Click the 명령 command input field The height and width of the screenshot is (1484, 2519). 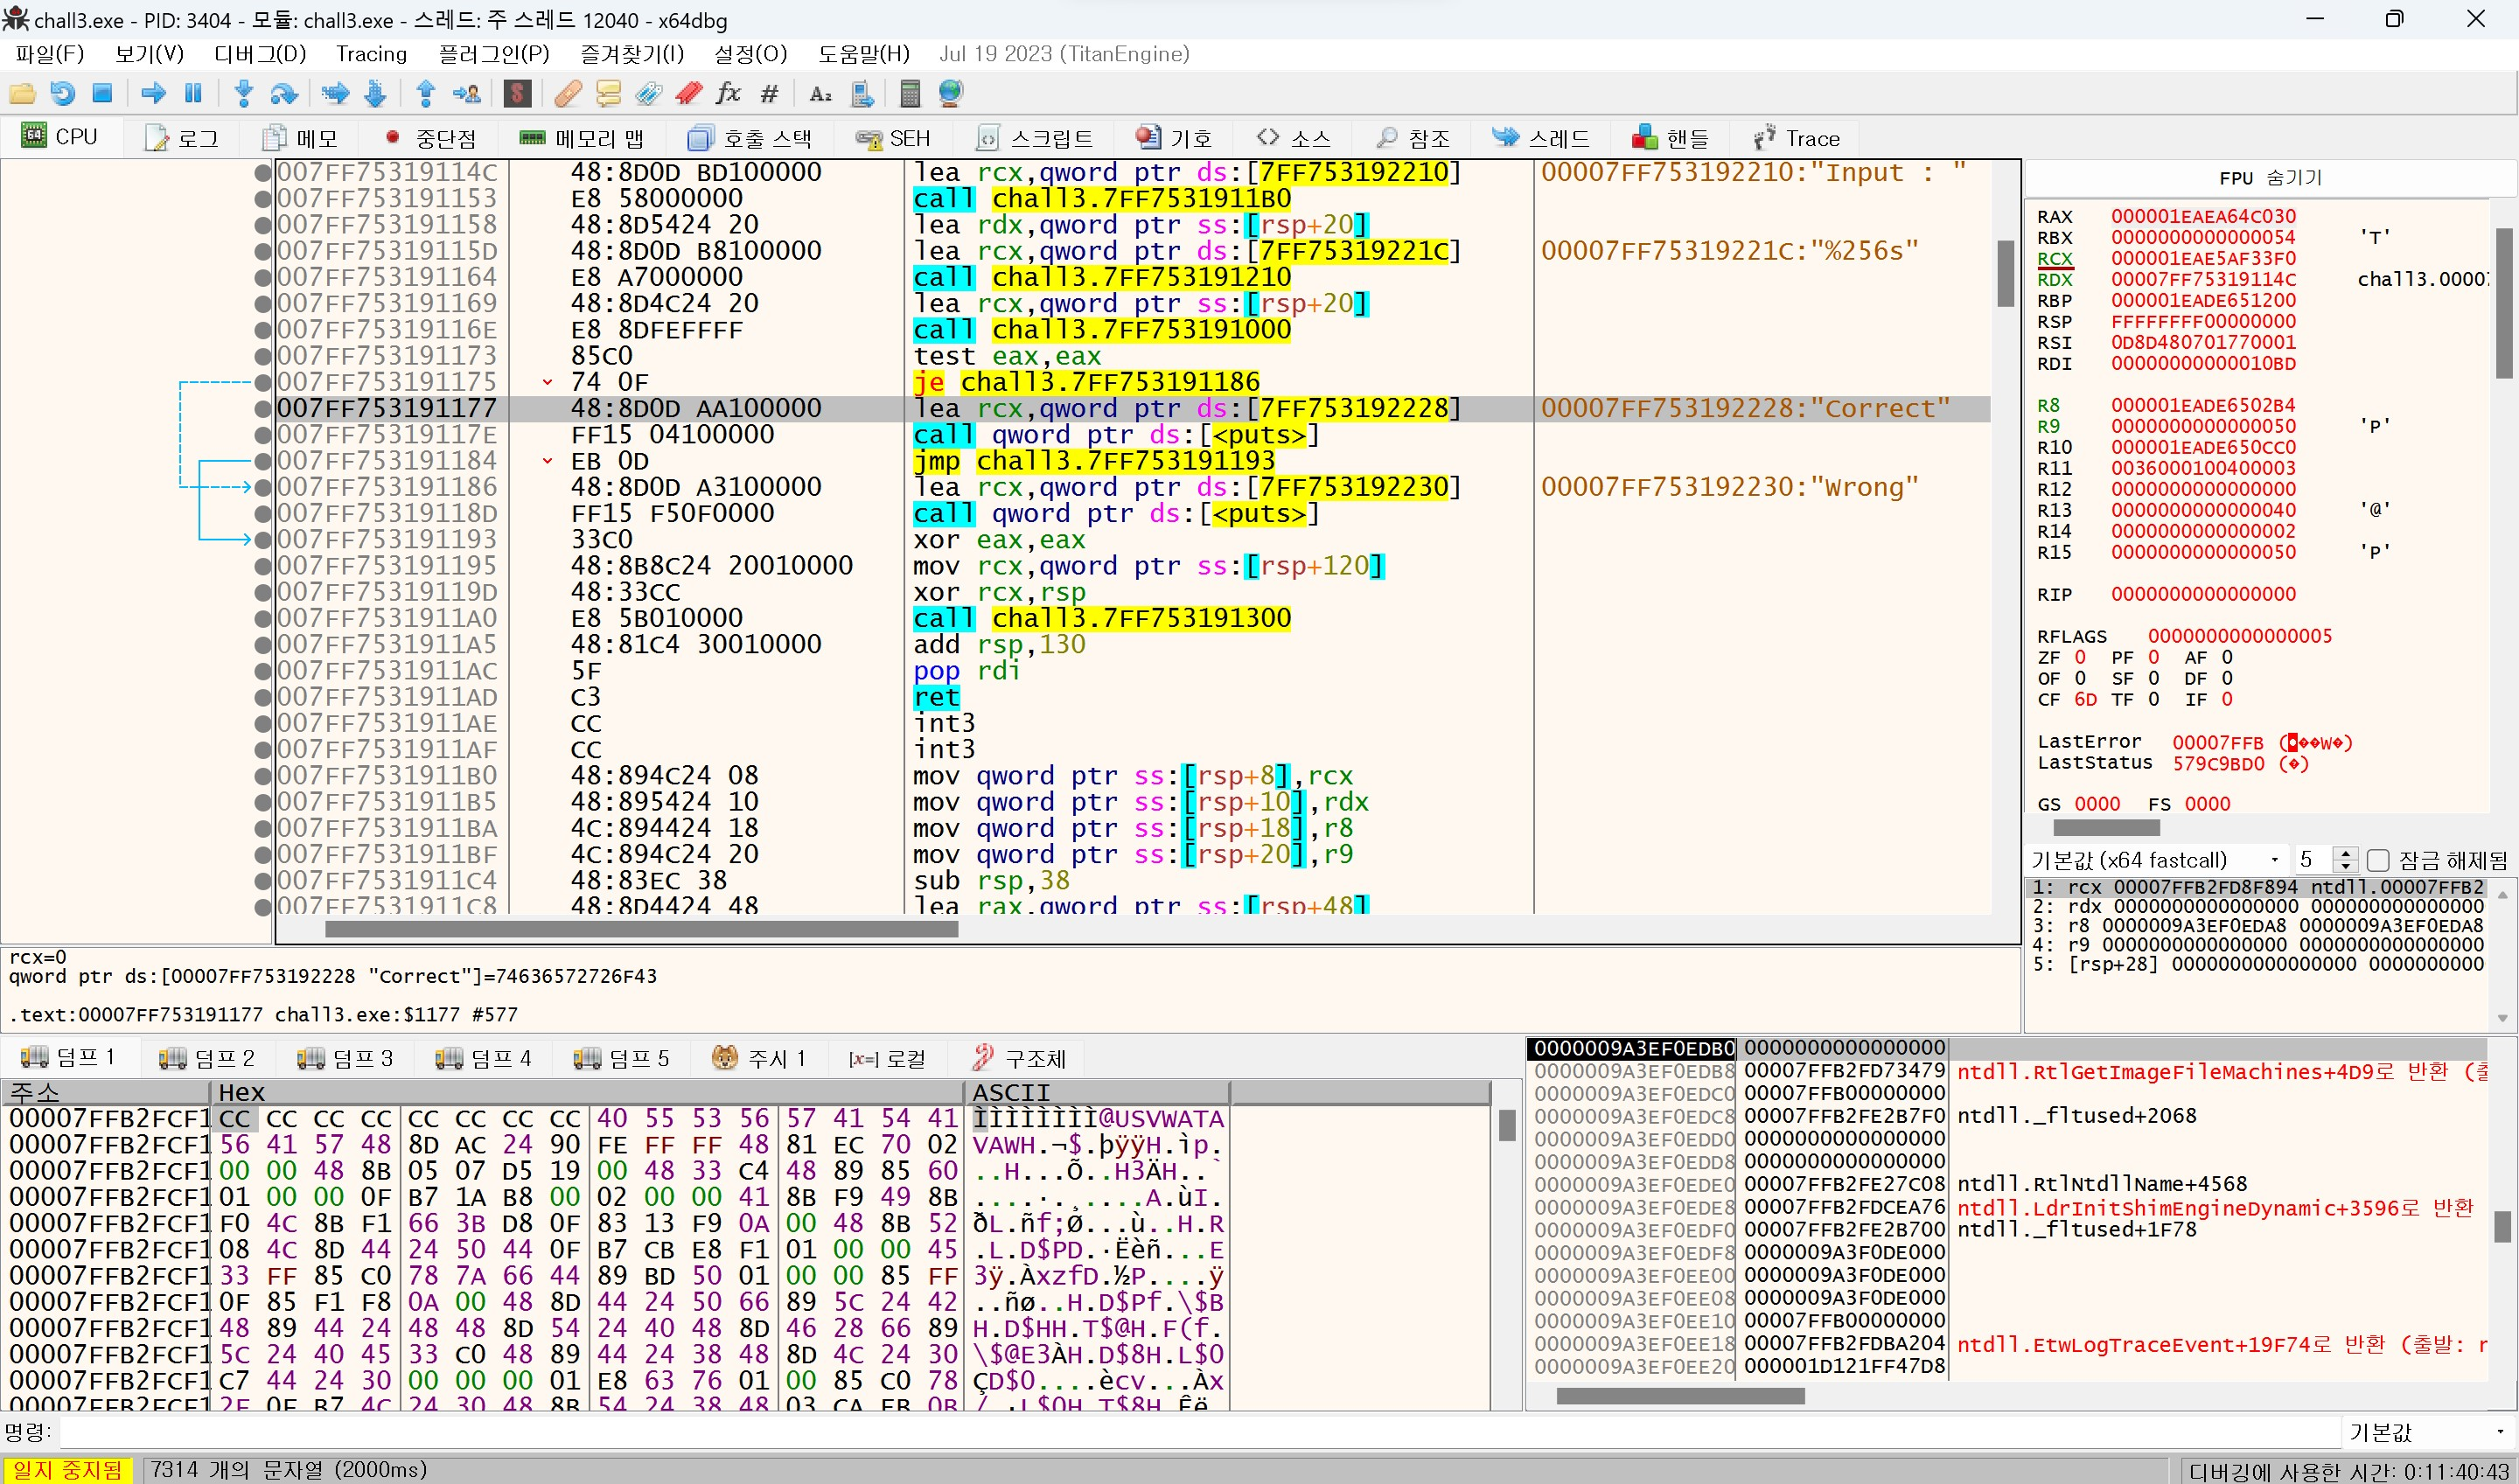pos(1200,1433)
